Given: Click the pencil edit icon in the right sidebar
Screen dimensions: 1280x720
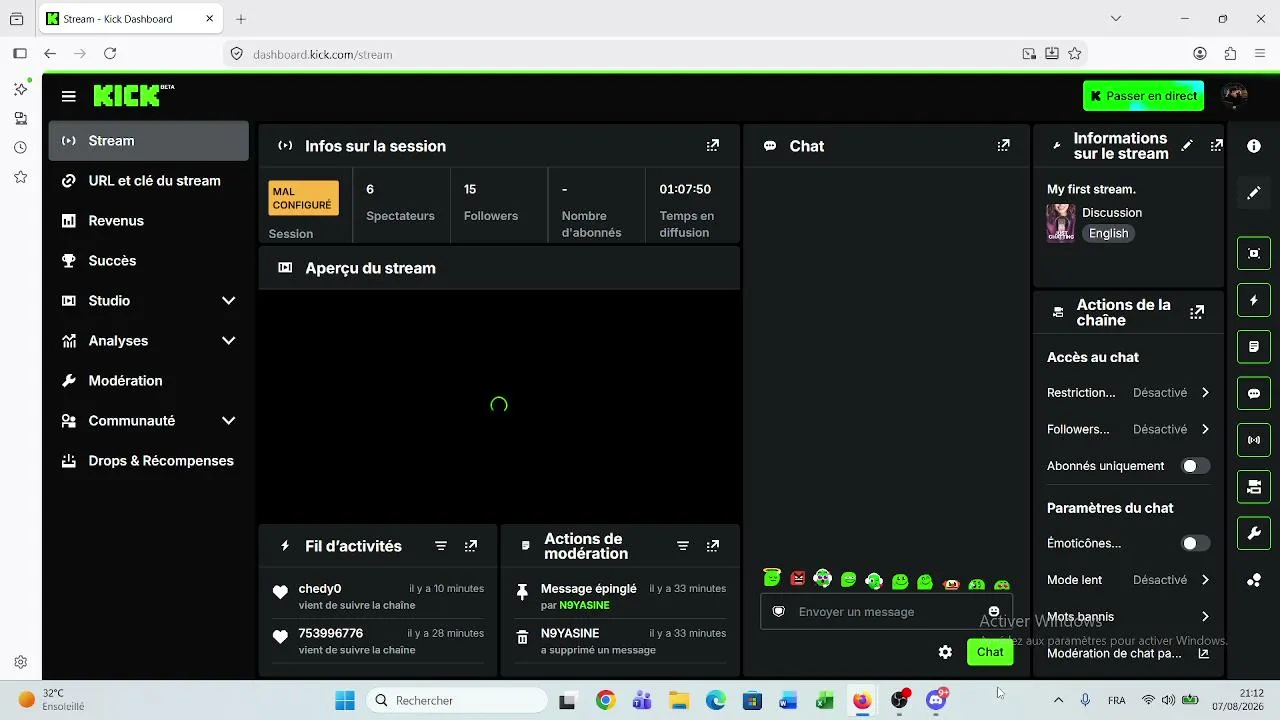Looking at the screenshot, I should (x=1254, y=193).
